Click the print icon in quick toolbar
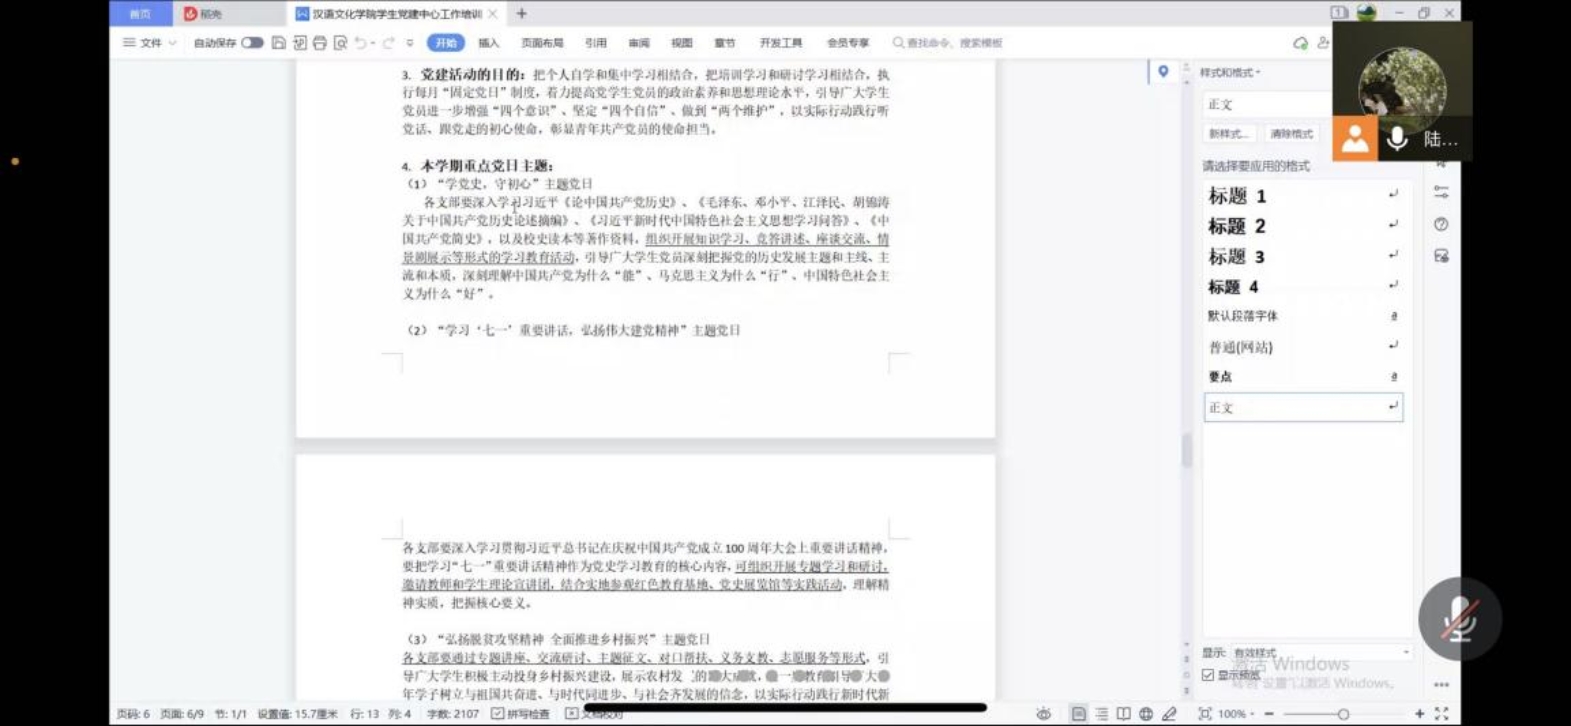The image size is (1571, 726). [x=320, y=43]
